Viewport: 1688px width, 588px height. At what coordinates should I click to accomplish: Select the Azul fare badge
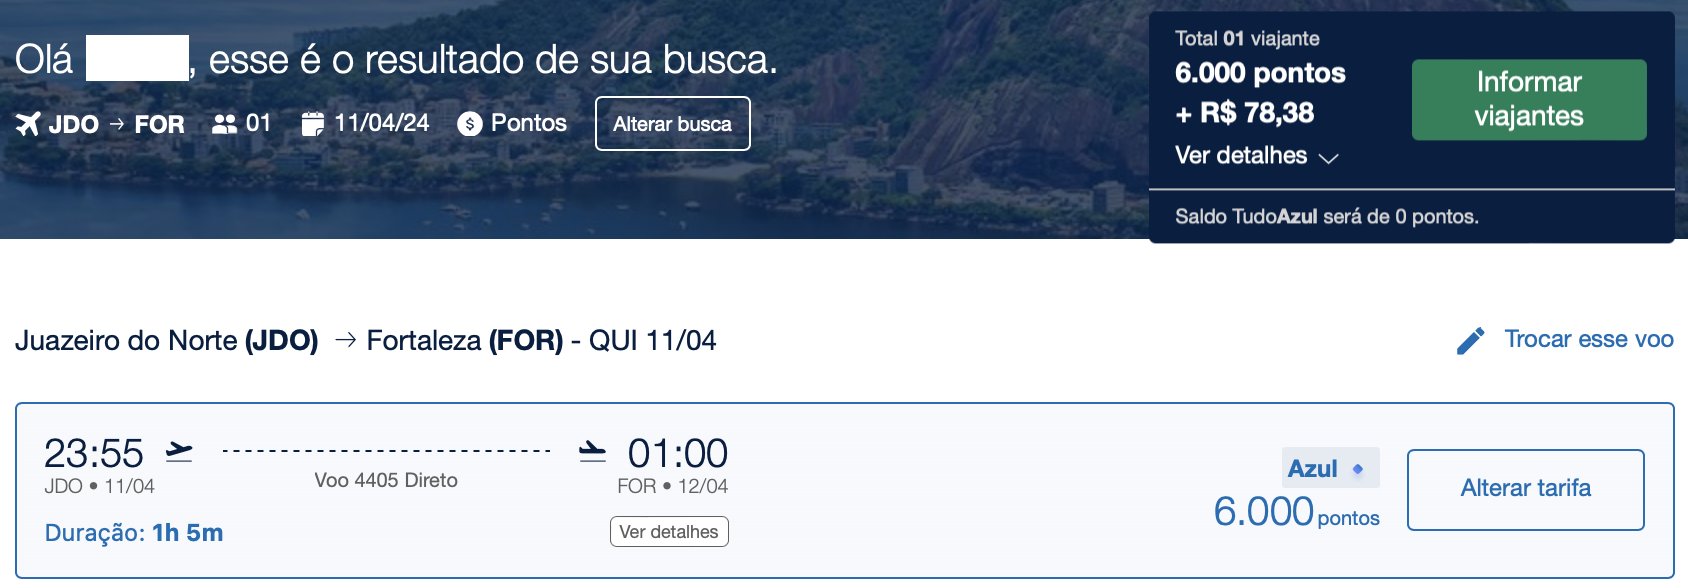[x=1331, y=468]
